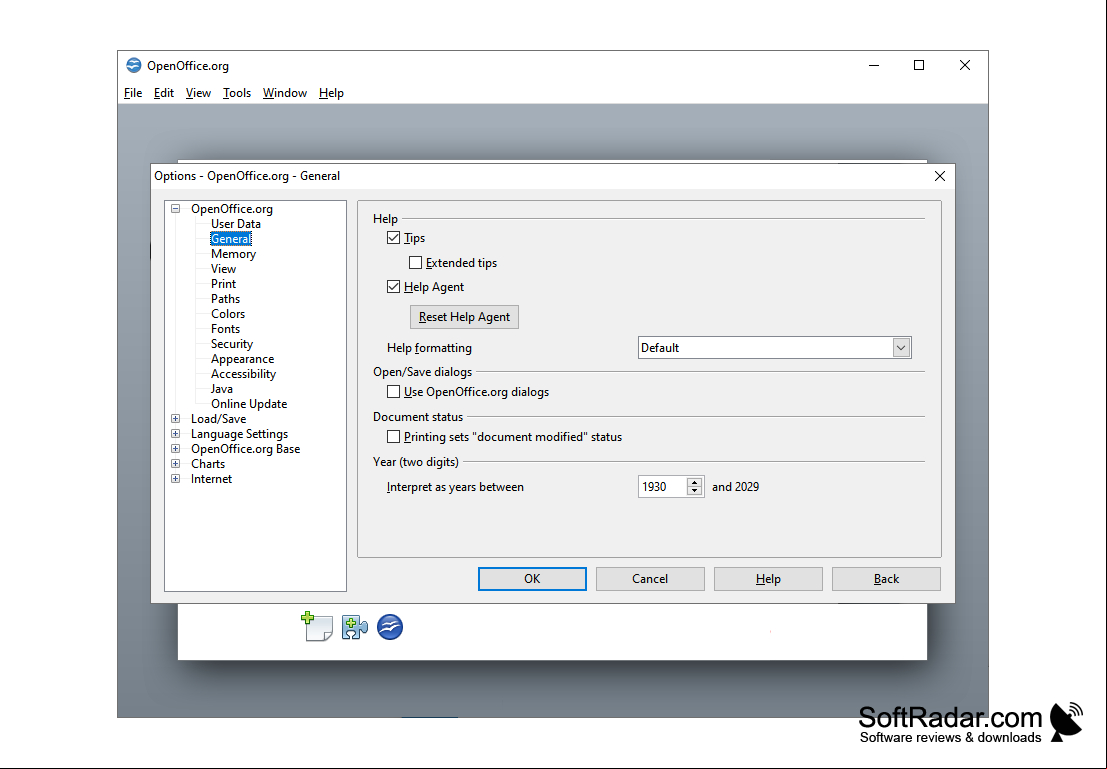Select the Charts tree label
The image size is (1107, 769).
[x=208, y=464]
